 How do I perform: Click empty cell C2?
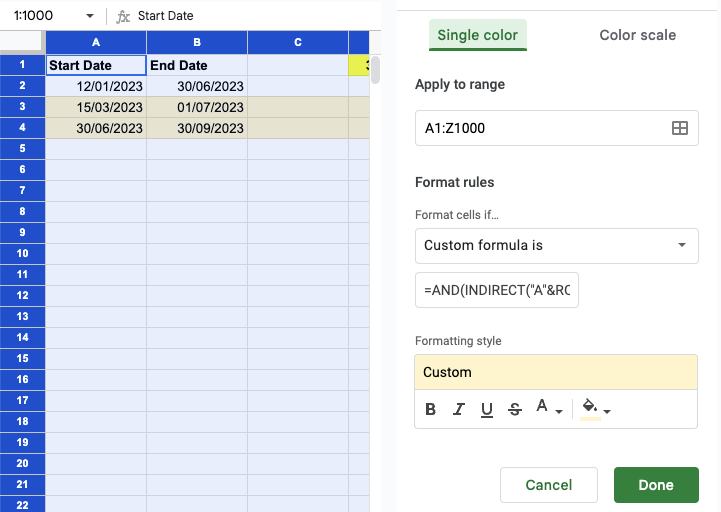click(298, 86)
